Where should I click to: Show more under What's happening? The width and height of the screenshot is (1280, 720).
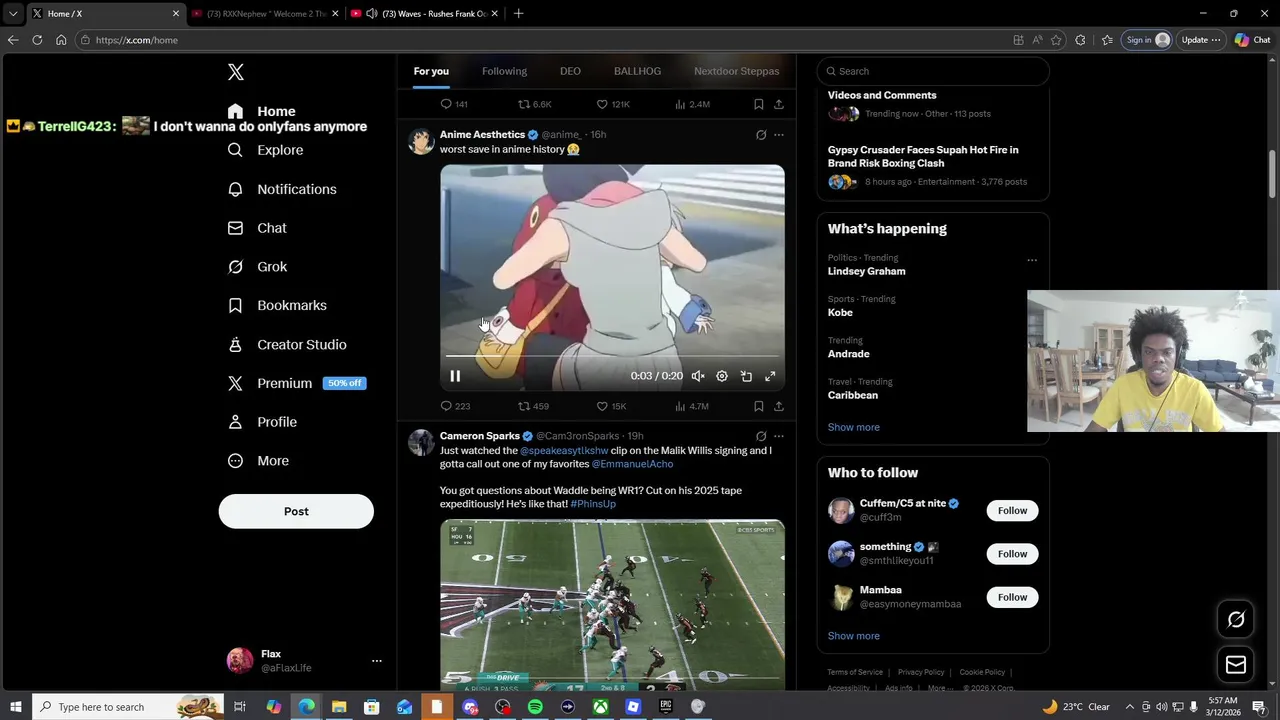tap(854, 427)
